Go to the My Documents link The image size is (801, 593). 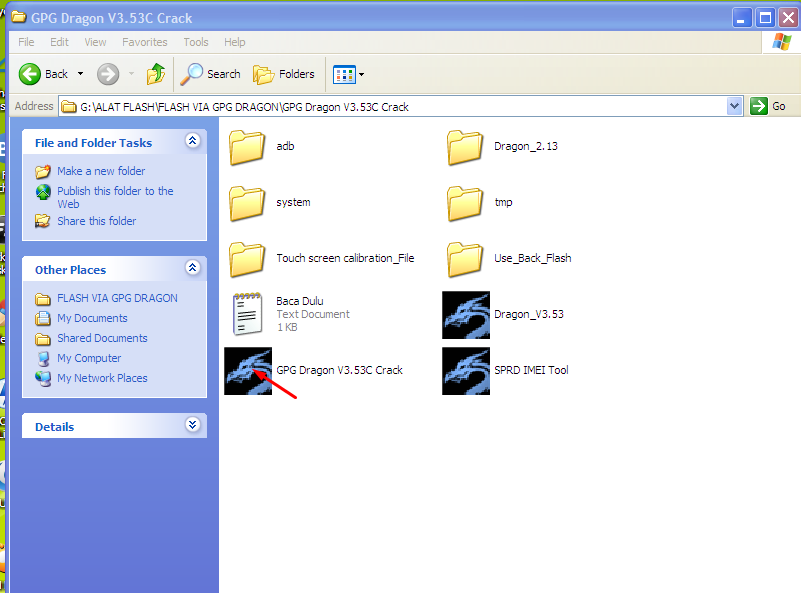point(92,318)
